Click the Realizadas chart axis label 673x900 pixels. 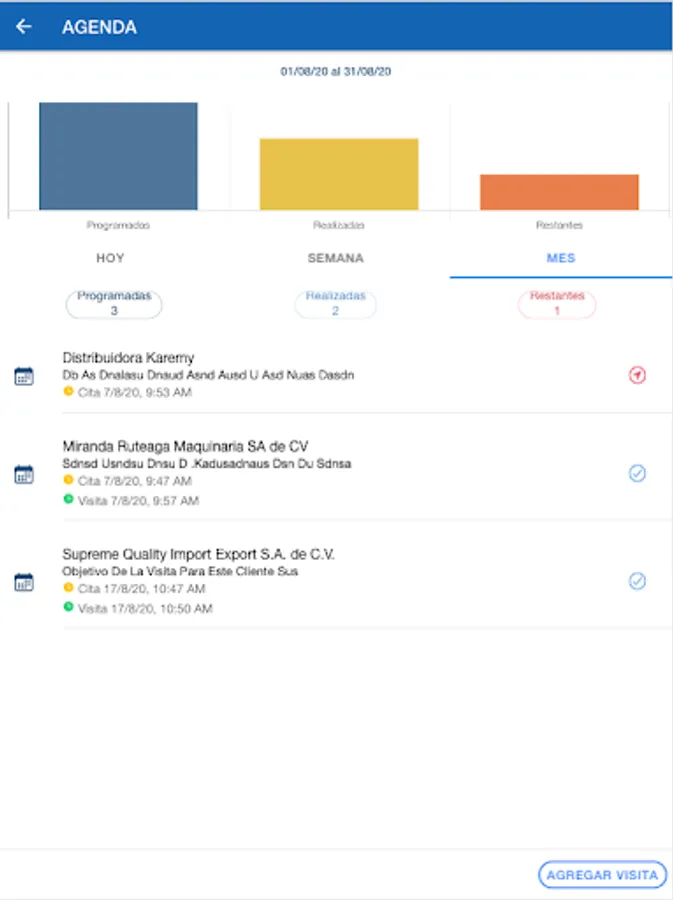pos(339,225)
